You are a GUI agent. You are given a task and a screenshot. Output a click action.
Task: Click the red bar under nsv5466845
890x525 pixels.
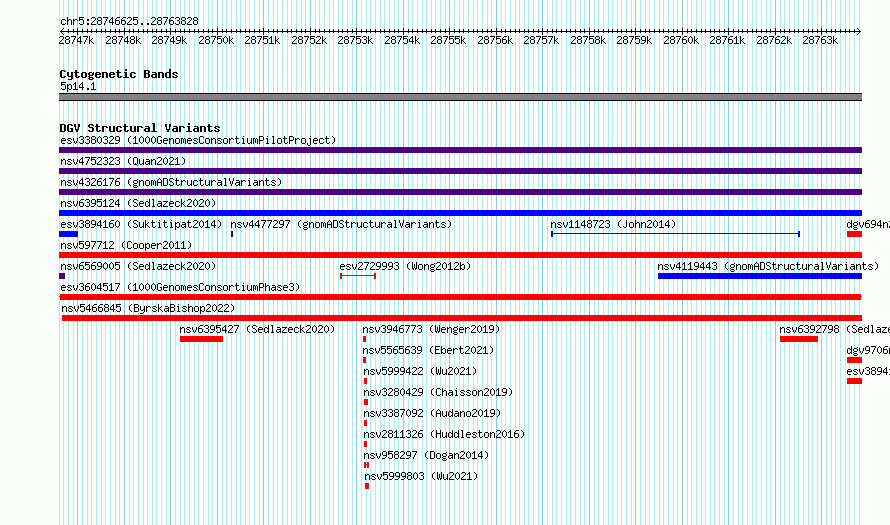[x=462, y=318]
